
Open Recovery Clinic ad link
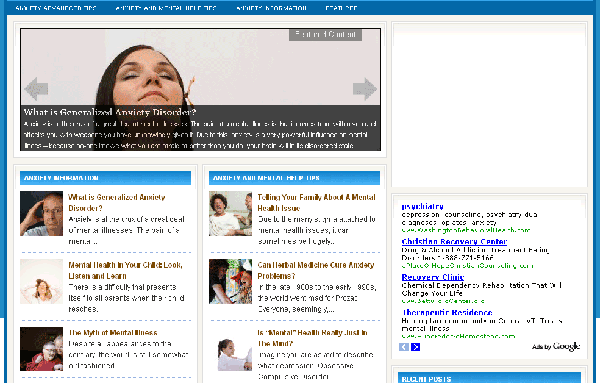click(x=433, y=277)
